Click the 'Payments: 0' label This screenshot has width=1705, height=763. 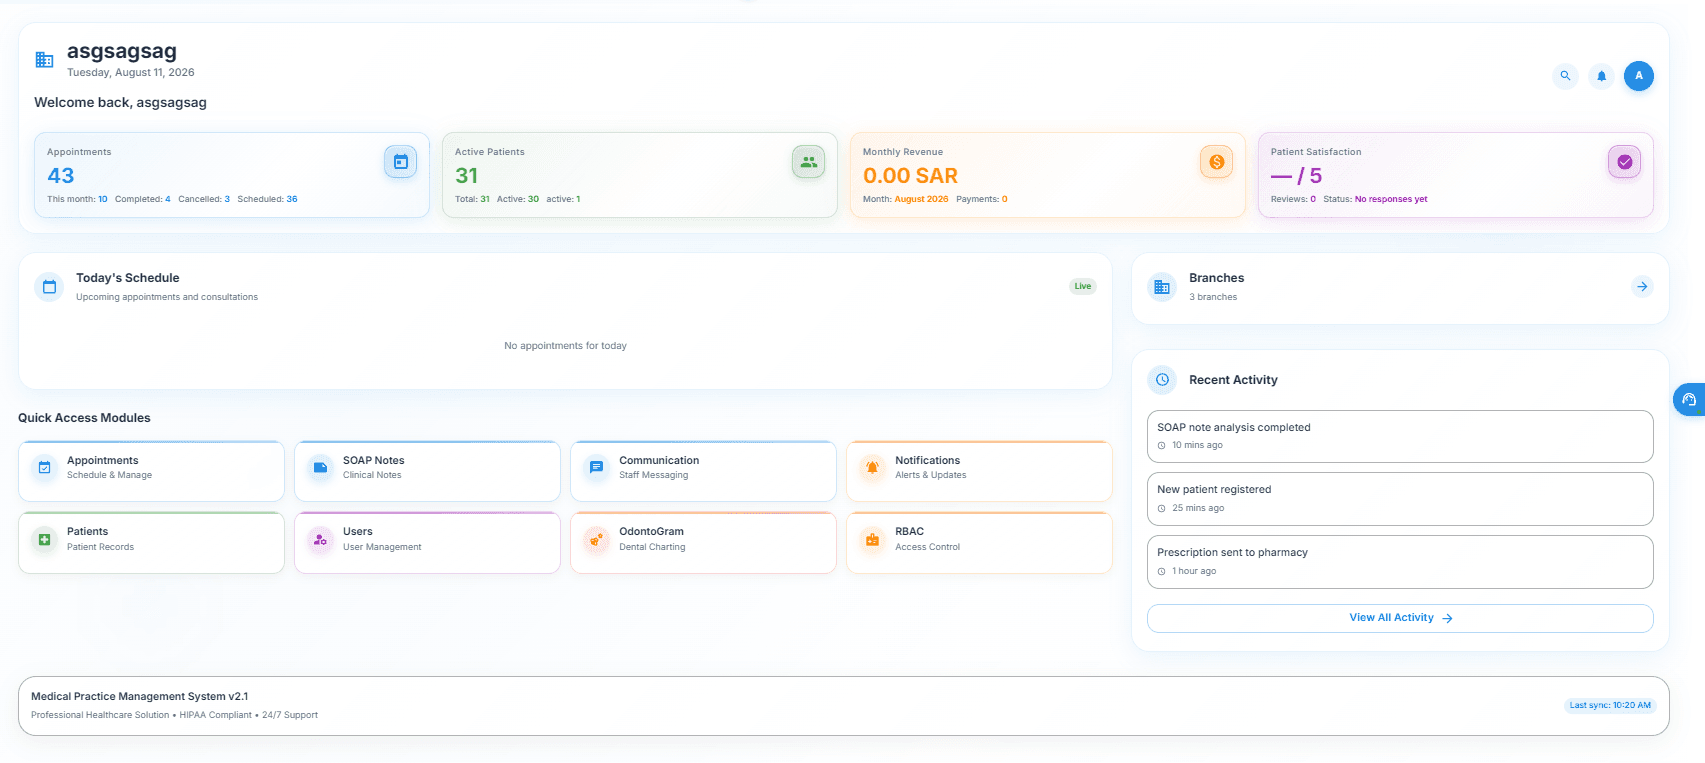(x=982, y=199)
